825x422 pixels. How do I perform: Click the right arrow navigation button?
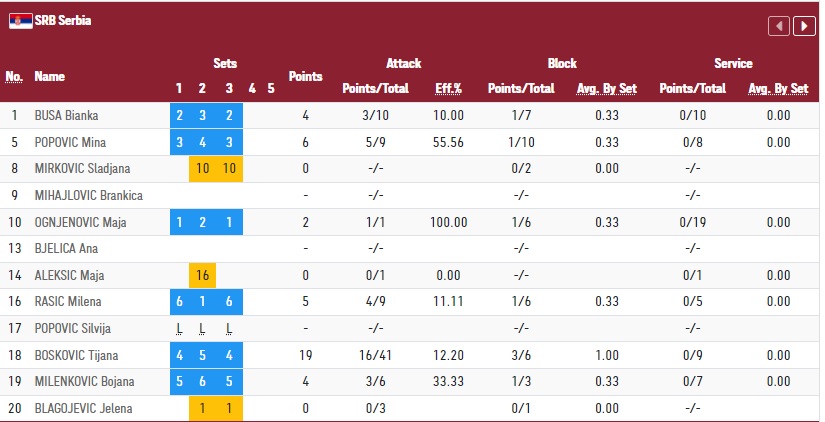click(802, 26)
